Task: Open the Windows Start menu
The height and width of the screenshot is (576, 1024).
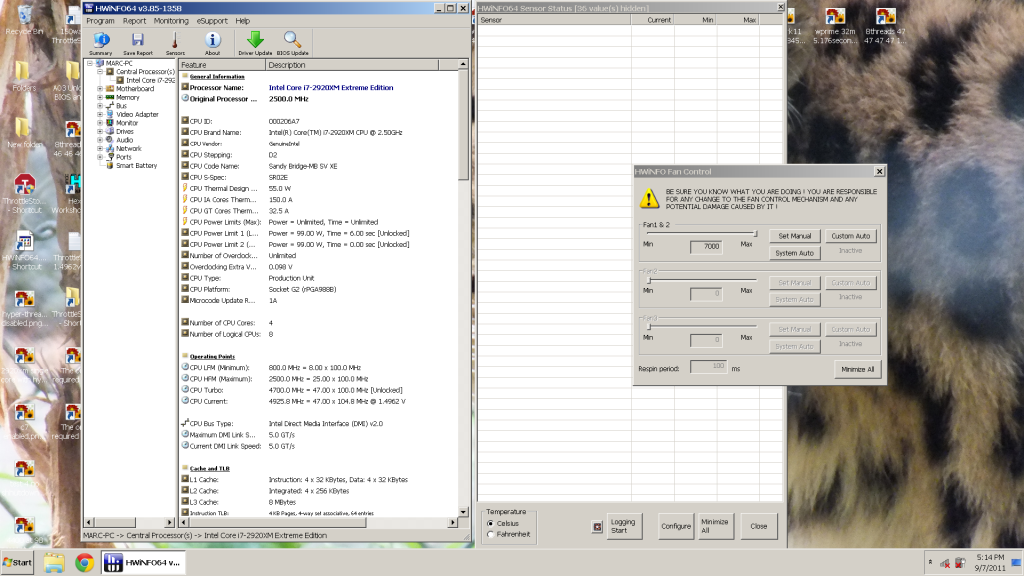Action: (18, 562)
